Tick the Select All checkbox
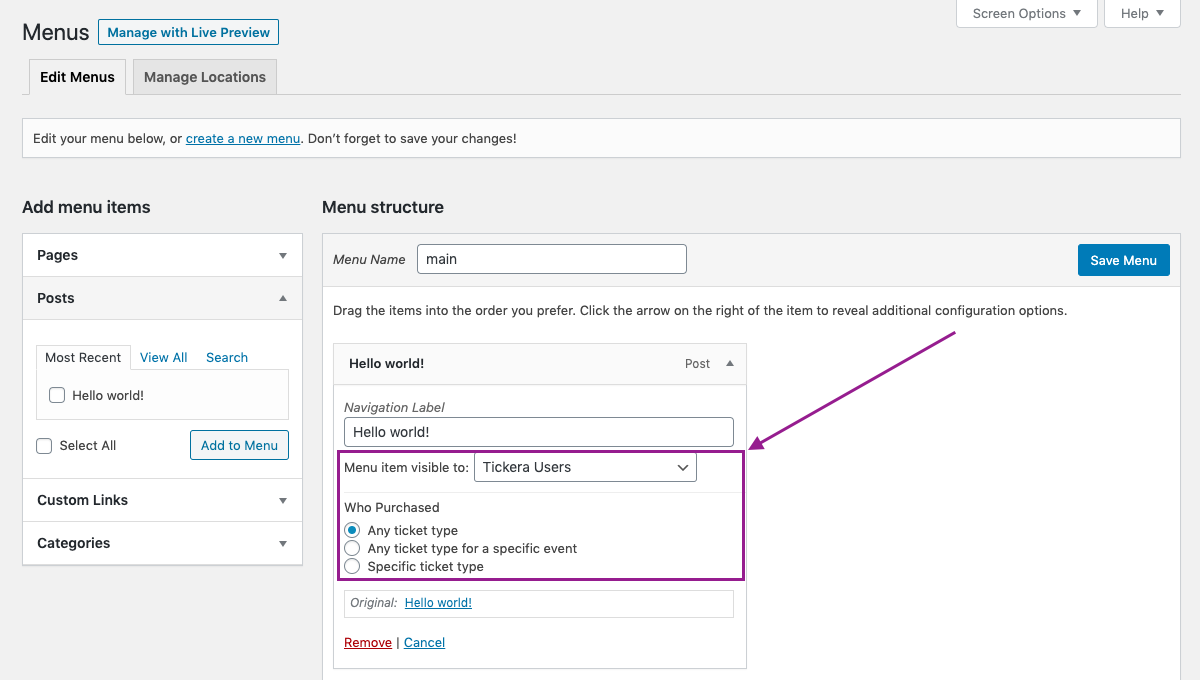 click(x=44, y=446)
